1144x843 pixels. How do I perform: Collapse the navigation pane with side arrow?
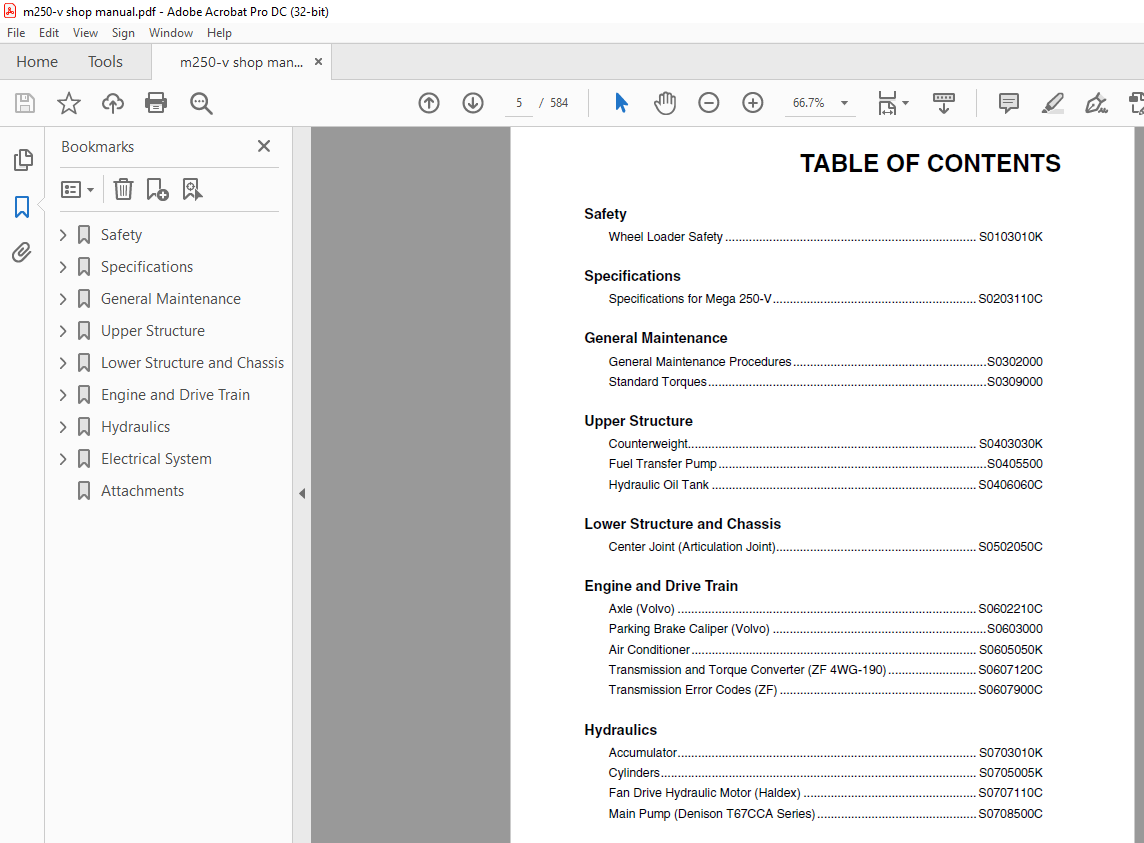click(x=302, y=493)
